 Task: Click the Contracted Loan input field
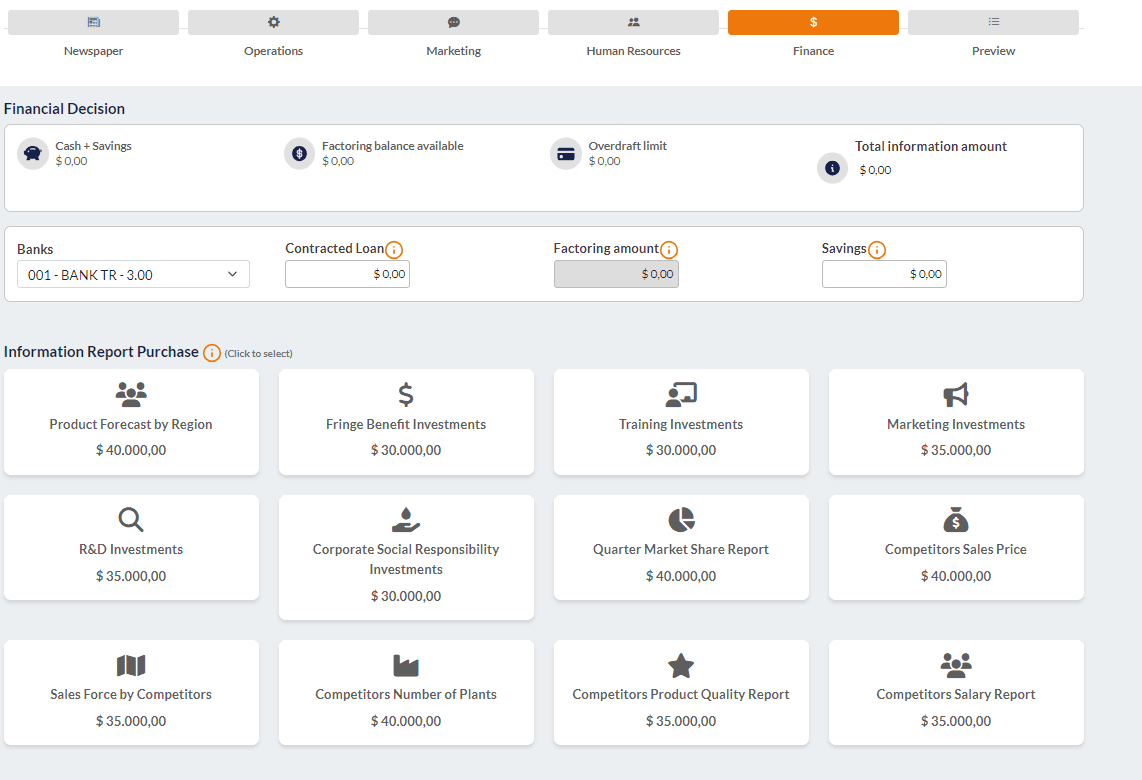(x=347, y=274)
